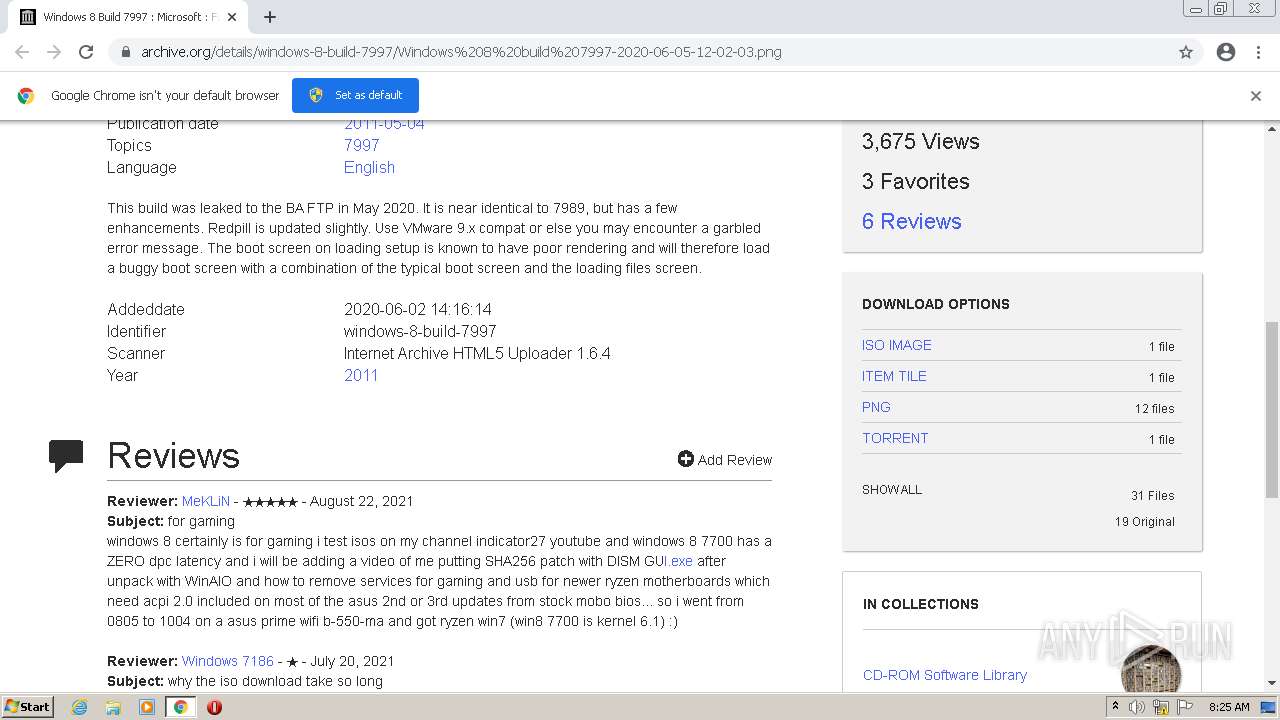Screen dimensions: 1280x720
Task: Click the CD-ROM Software Library collection thumbnail
Action: coord(1151,668)
